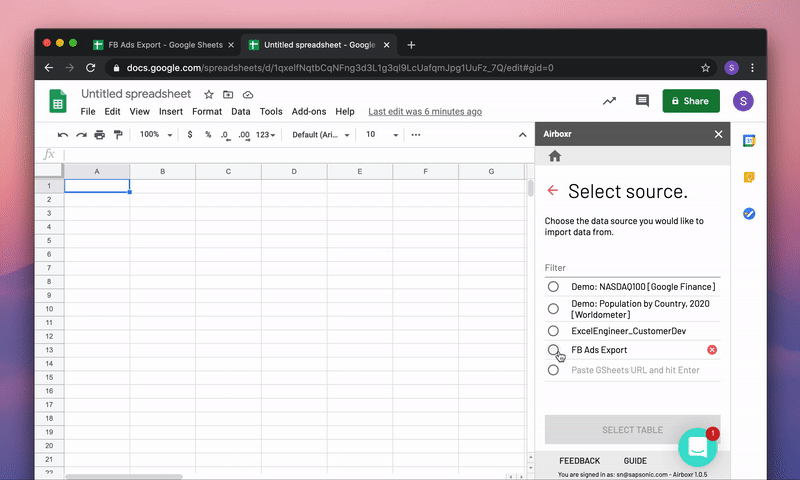800x480 pixels.
Task: Open Google Keep side panel icon
Action: (x=748, y=177)
